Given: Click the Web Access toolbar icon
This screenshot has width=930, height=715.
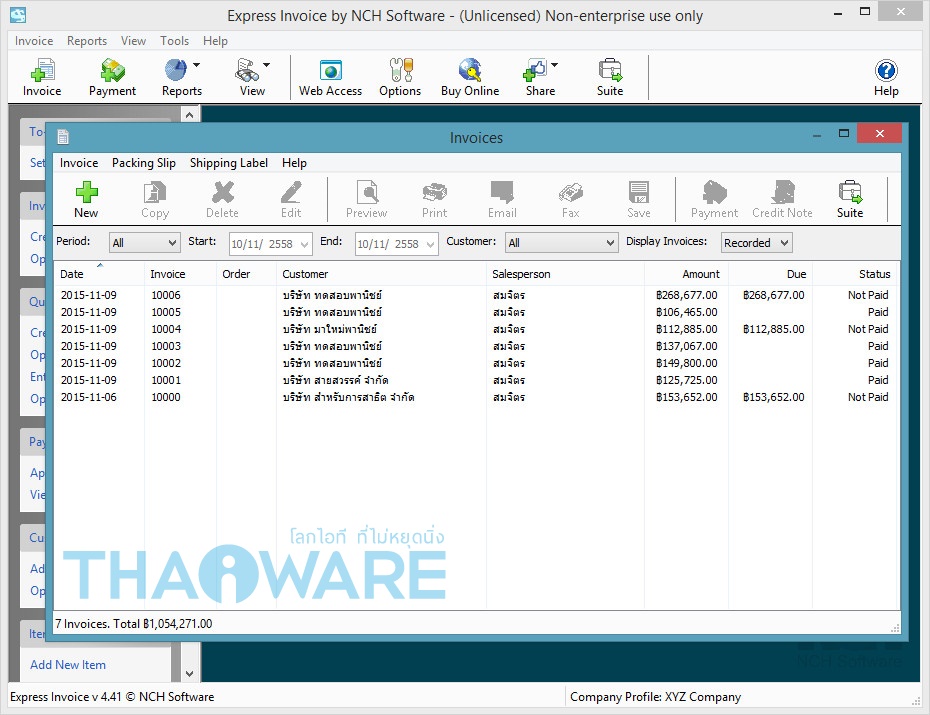Looking at the screenshot, I should [330, 72].
